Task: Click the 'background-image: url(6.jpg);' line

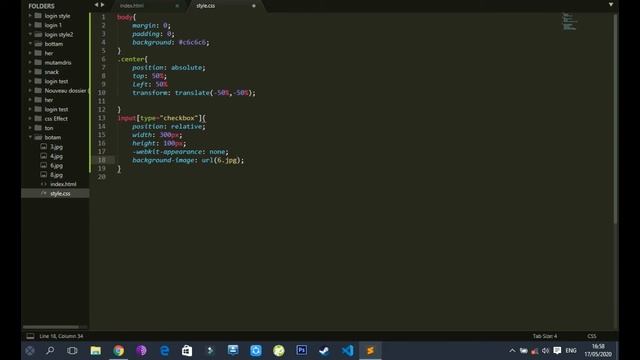Action: (188, 160)
